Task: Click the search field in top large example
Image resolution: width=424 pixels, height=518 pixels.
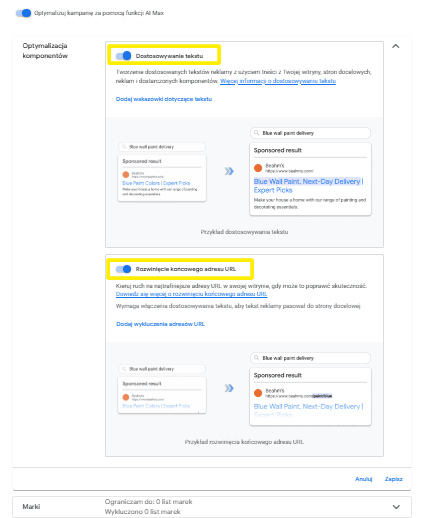Action: pyautogui.click(x=310, y=133)
